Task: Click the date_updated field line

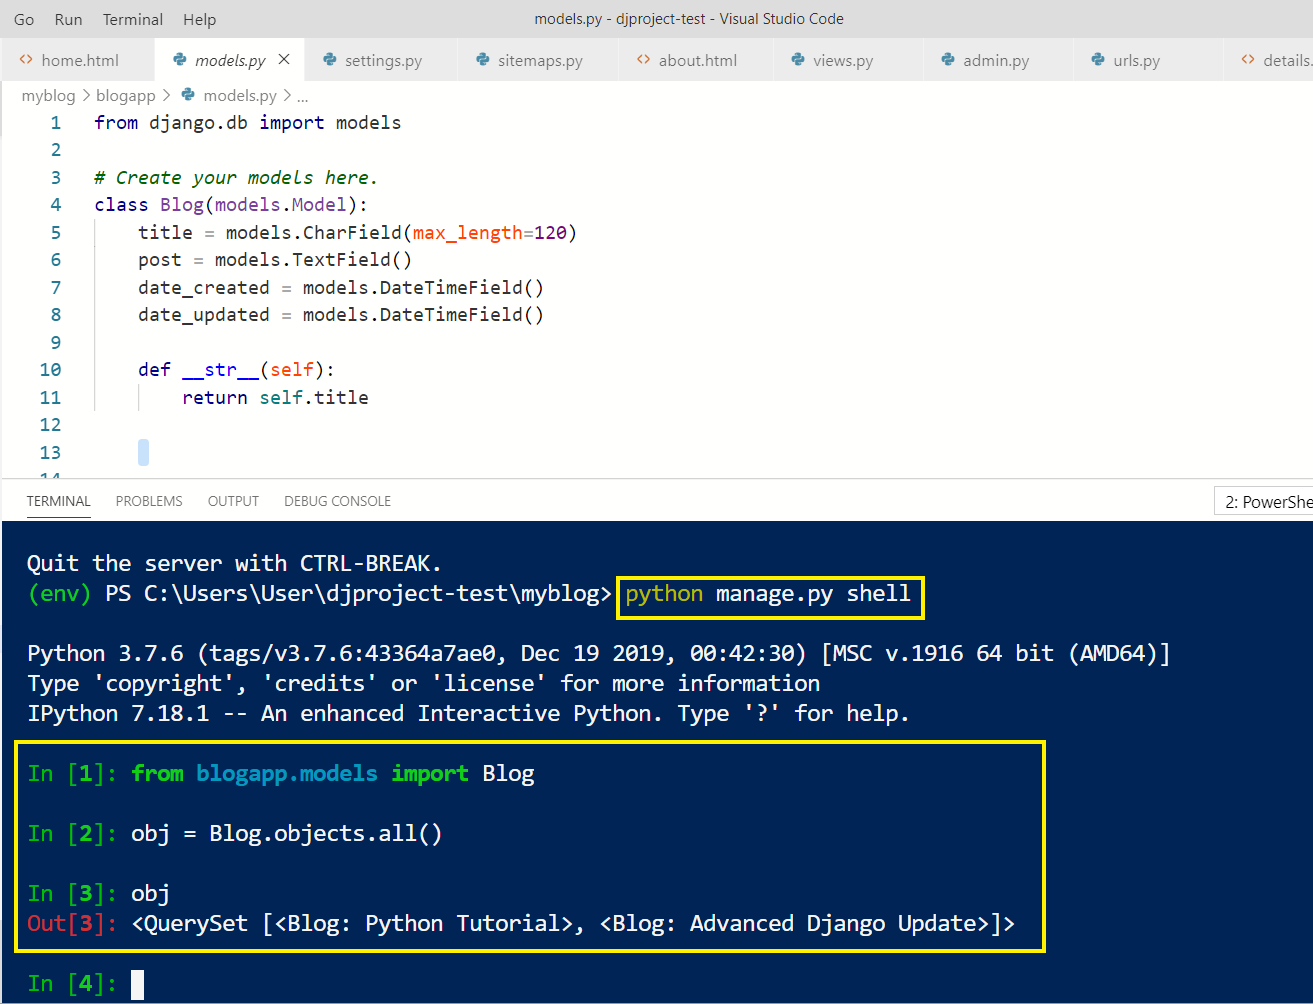Action: (x=341, y=315)
